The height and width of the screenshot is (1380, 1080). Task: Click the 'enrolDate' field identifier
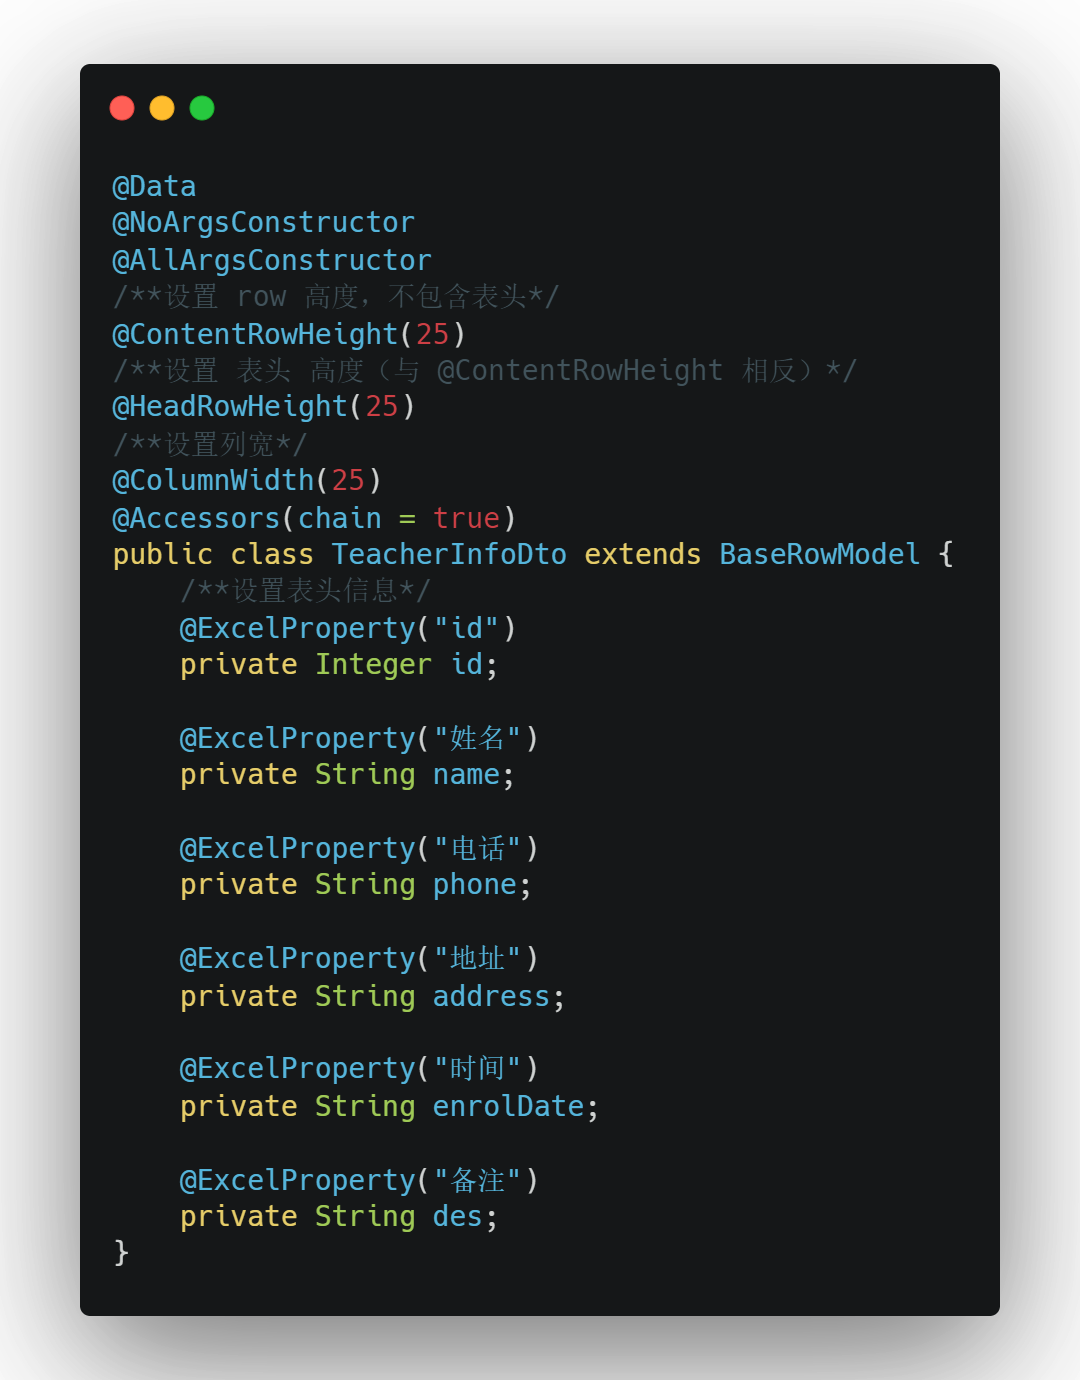click(508, 1107)
